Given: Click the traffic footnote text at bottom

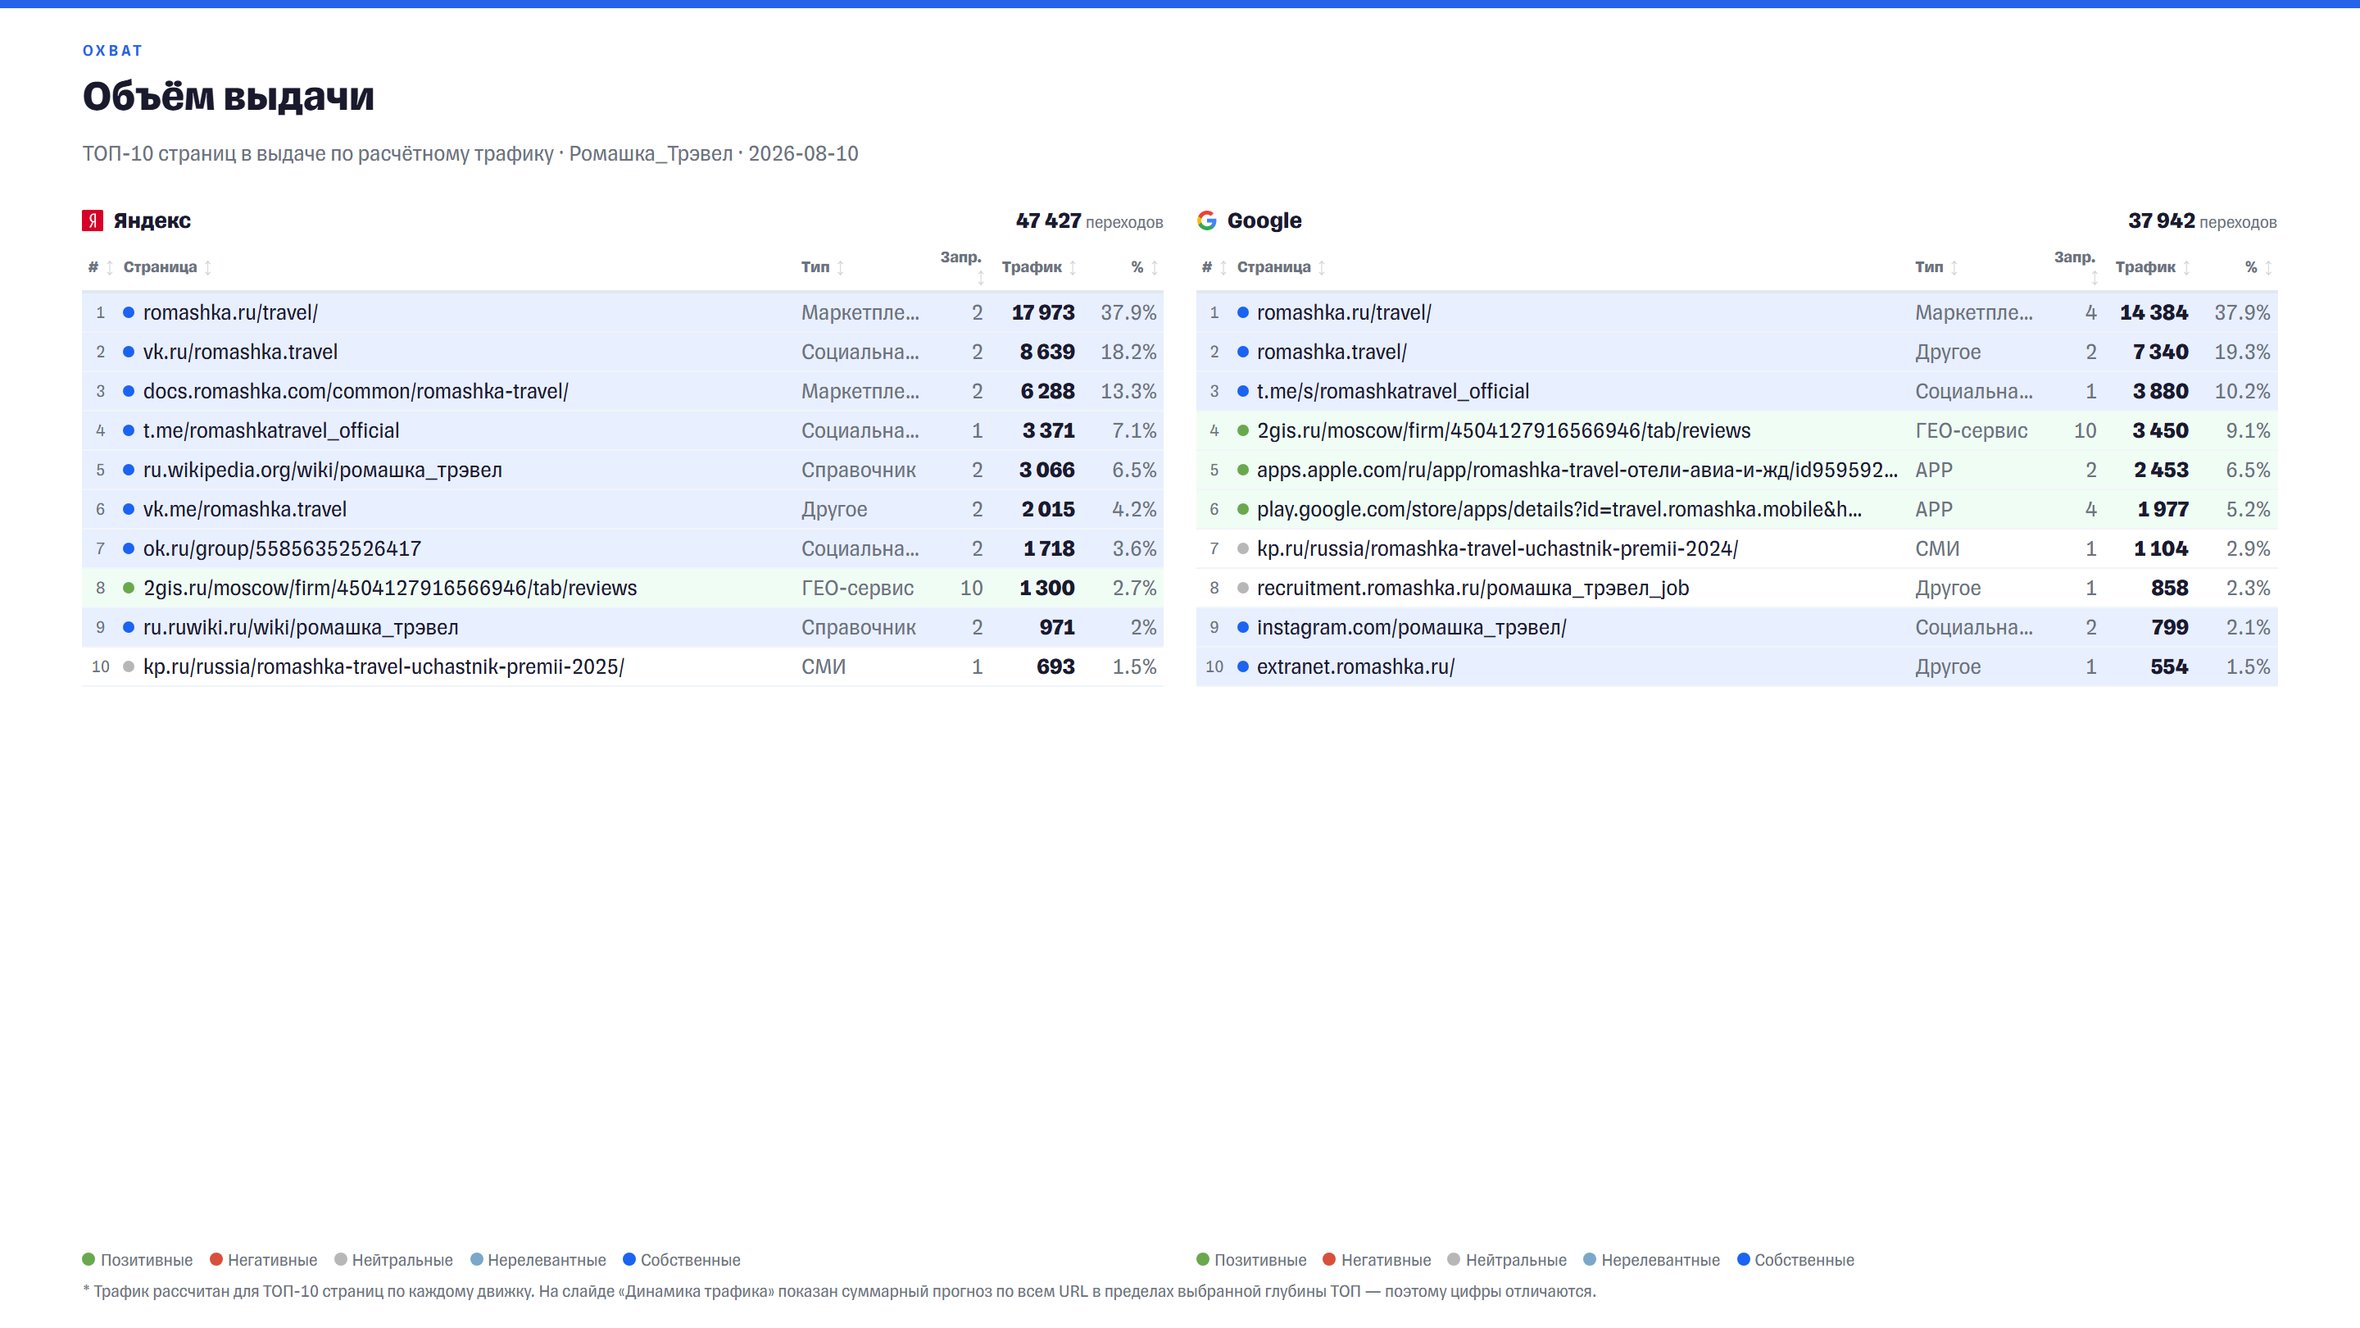Looking at the screenshot, I should (839, 1292).
